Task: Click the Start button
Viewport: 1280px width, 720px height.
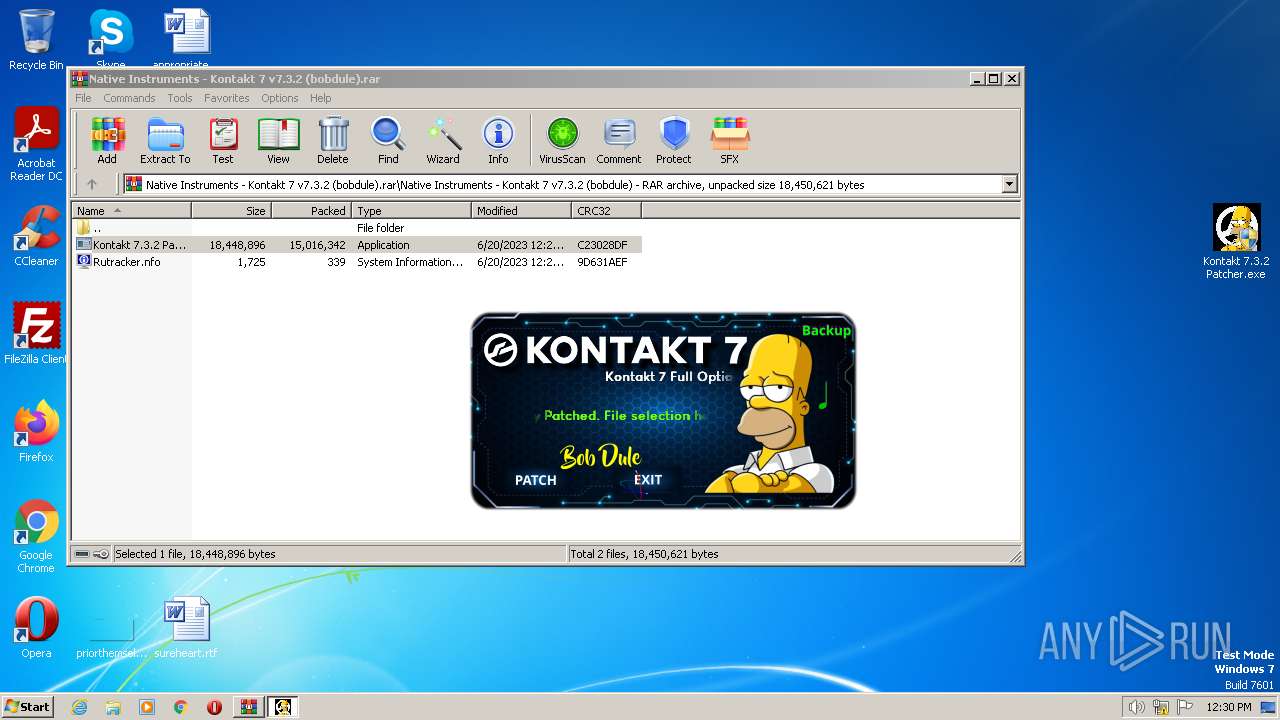Action: pyautogui.click(x=28, y=706)
